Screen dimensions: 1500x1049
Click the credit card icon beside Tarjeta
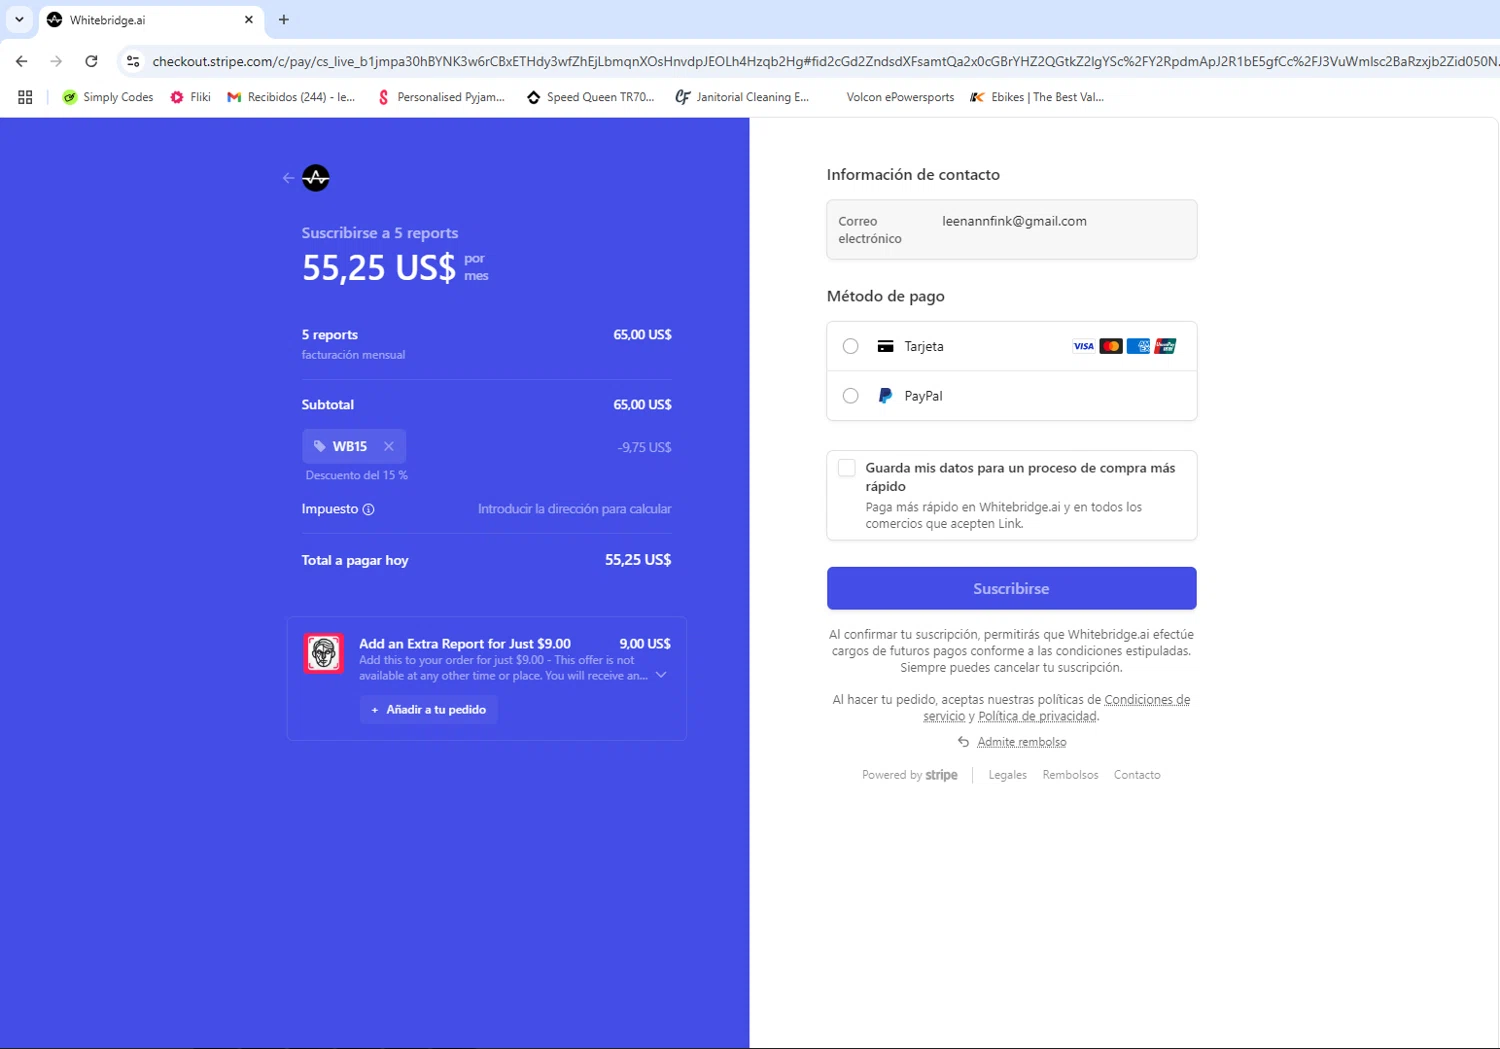[x=885, y=346]
